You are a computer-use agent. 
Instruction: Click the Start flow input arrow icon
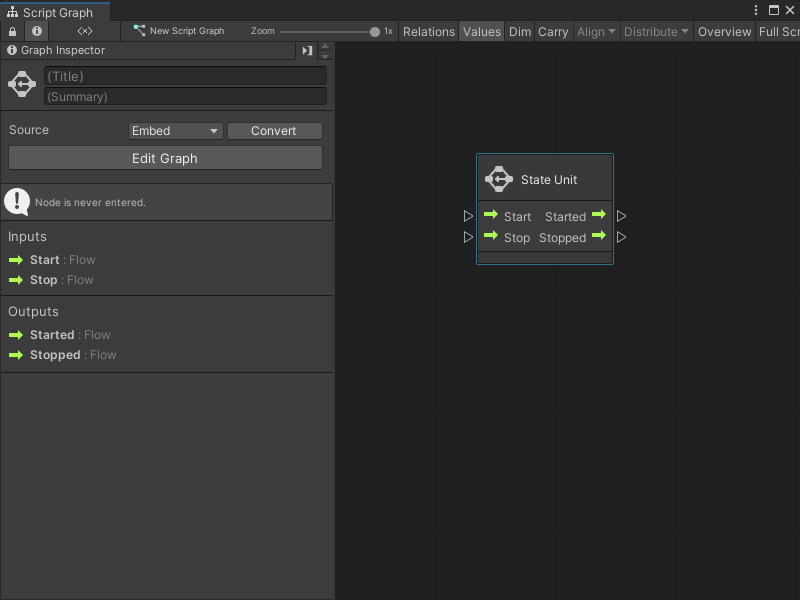pos(489,216)
